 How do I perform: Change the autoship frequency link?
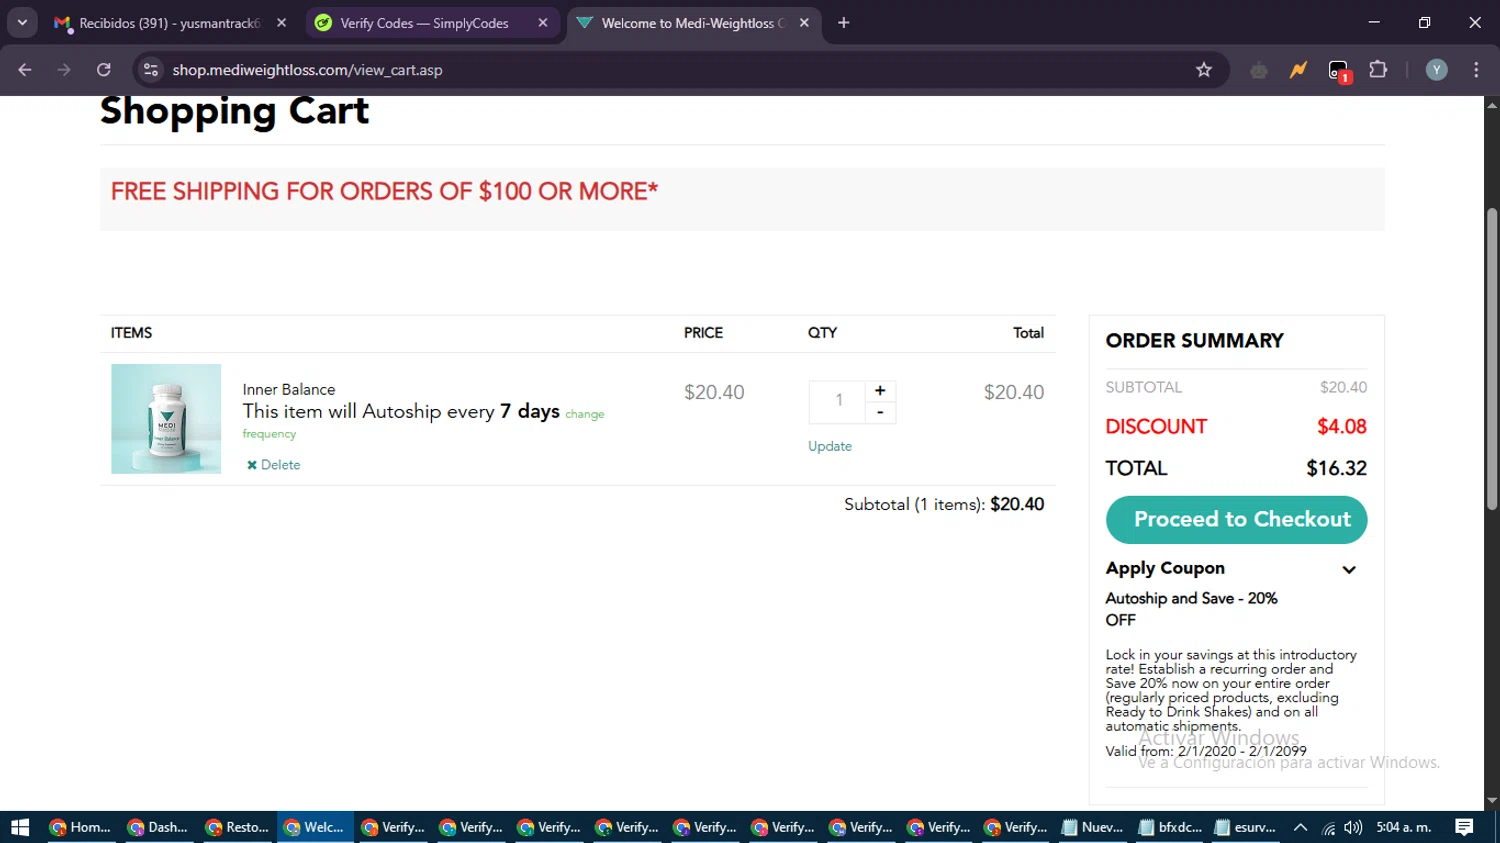[585, 414]
